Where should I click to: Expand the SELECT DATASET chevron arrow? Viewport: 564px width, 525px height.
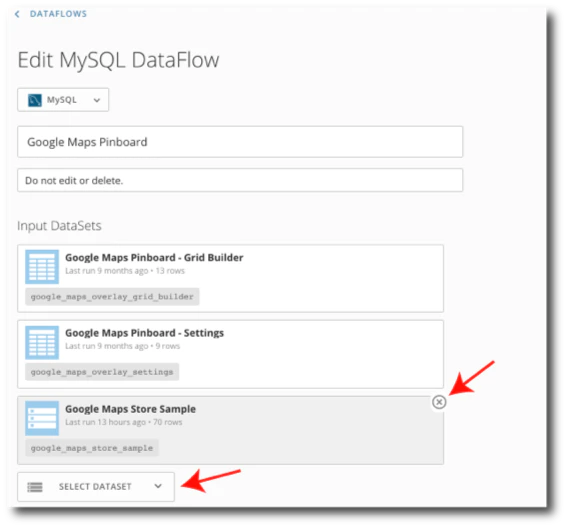(158, 486)
